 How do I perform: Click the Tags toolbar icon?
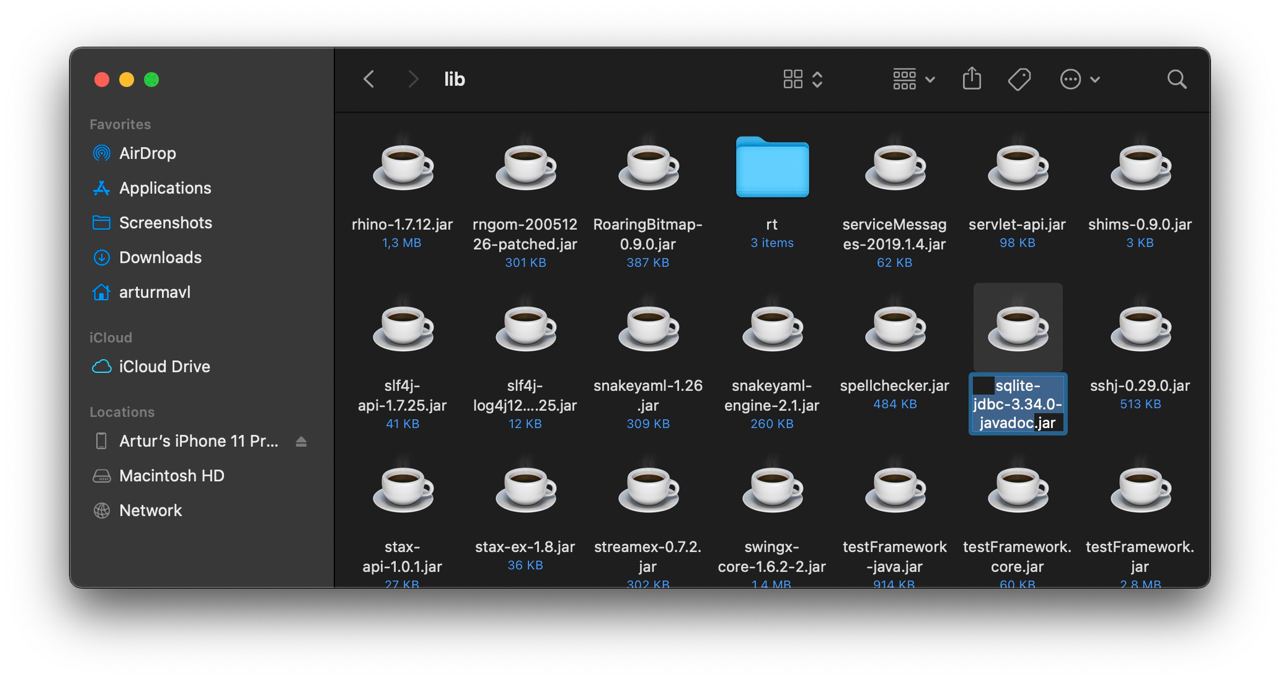coord(1019,79)
